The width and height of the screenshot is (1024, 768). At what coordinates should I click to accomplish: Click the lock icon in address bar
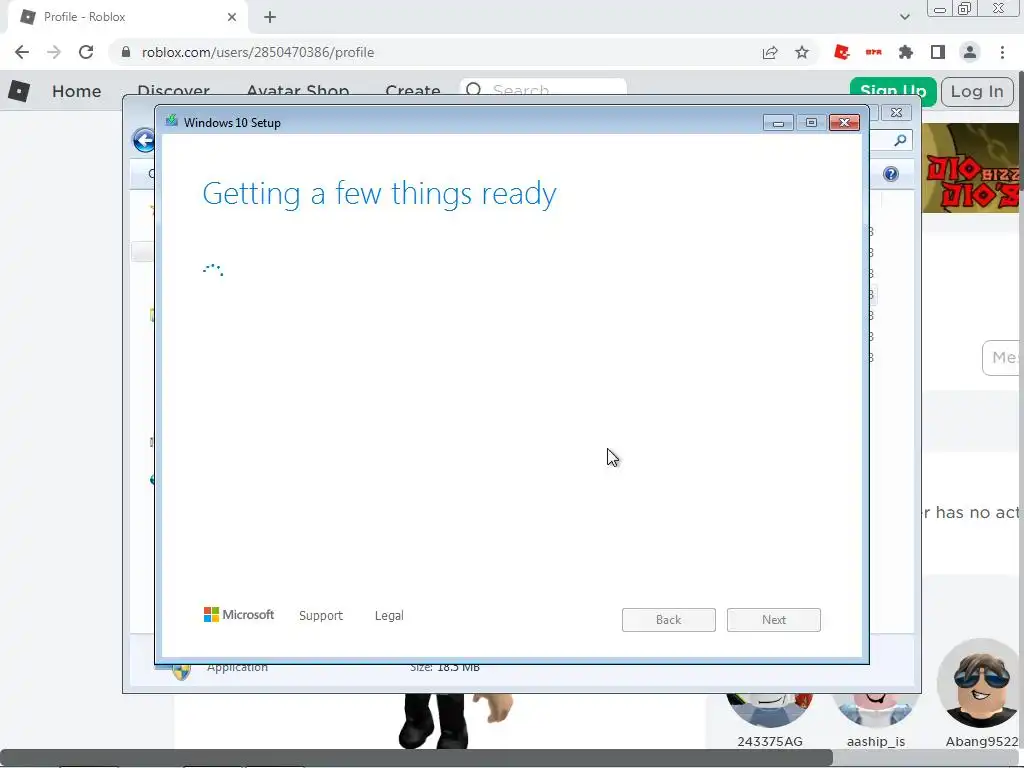pos(126,52)
